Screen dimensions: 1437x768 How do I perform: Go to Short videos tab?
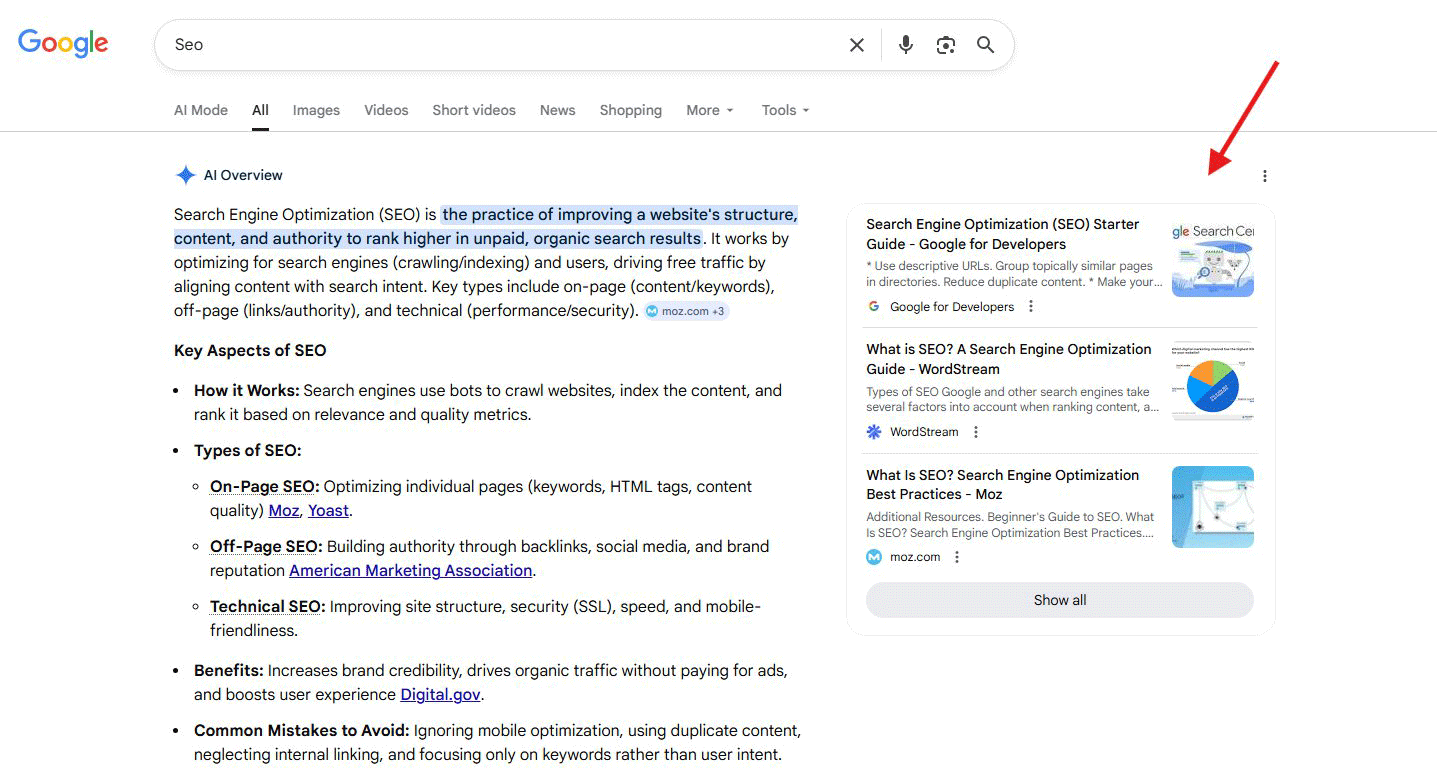tap(474, 110)
